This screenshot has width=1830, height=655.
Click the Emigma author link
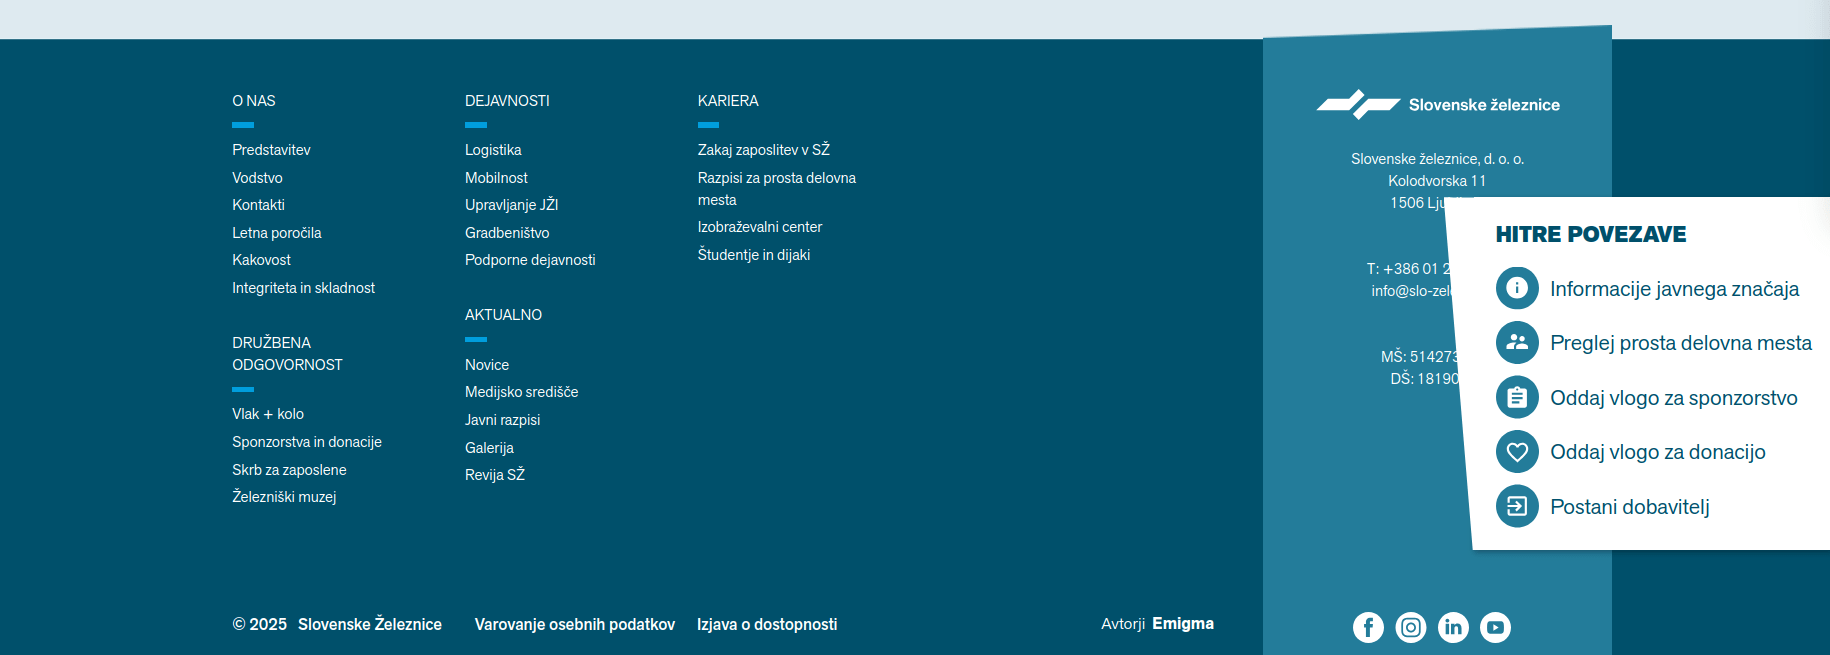click(x=1183, y=624)
